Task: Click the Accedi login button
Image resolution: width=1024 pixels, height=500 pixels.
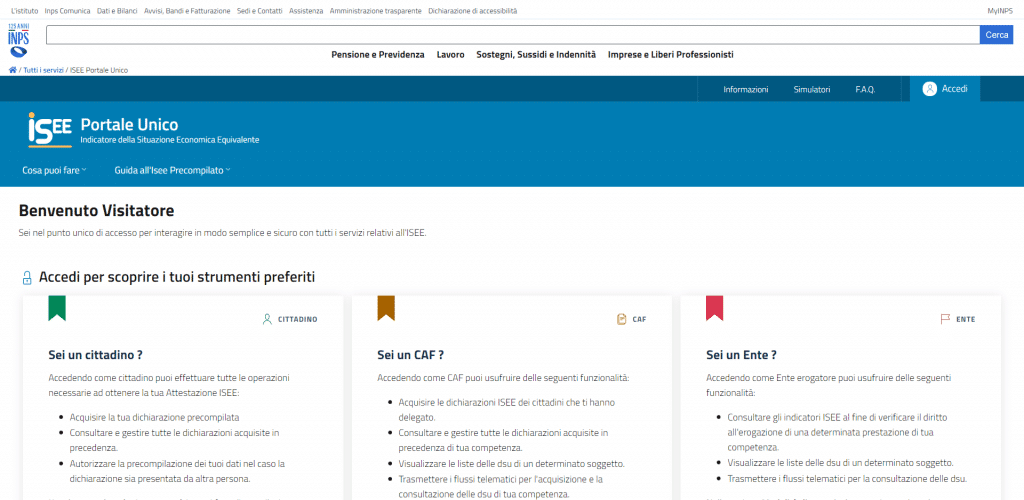Action: (945, 89)
